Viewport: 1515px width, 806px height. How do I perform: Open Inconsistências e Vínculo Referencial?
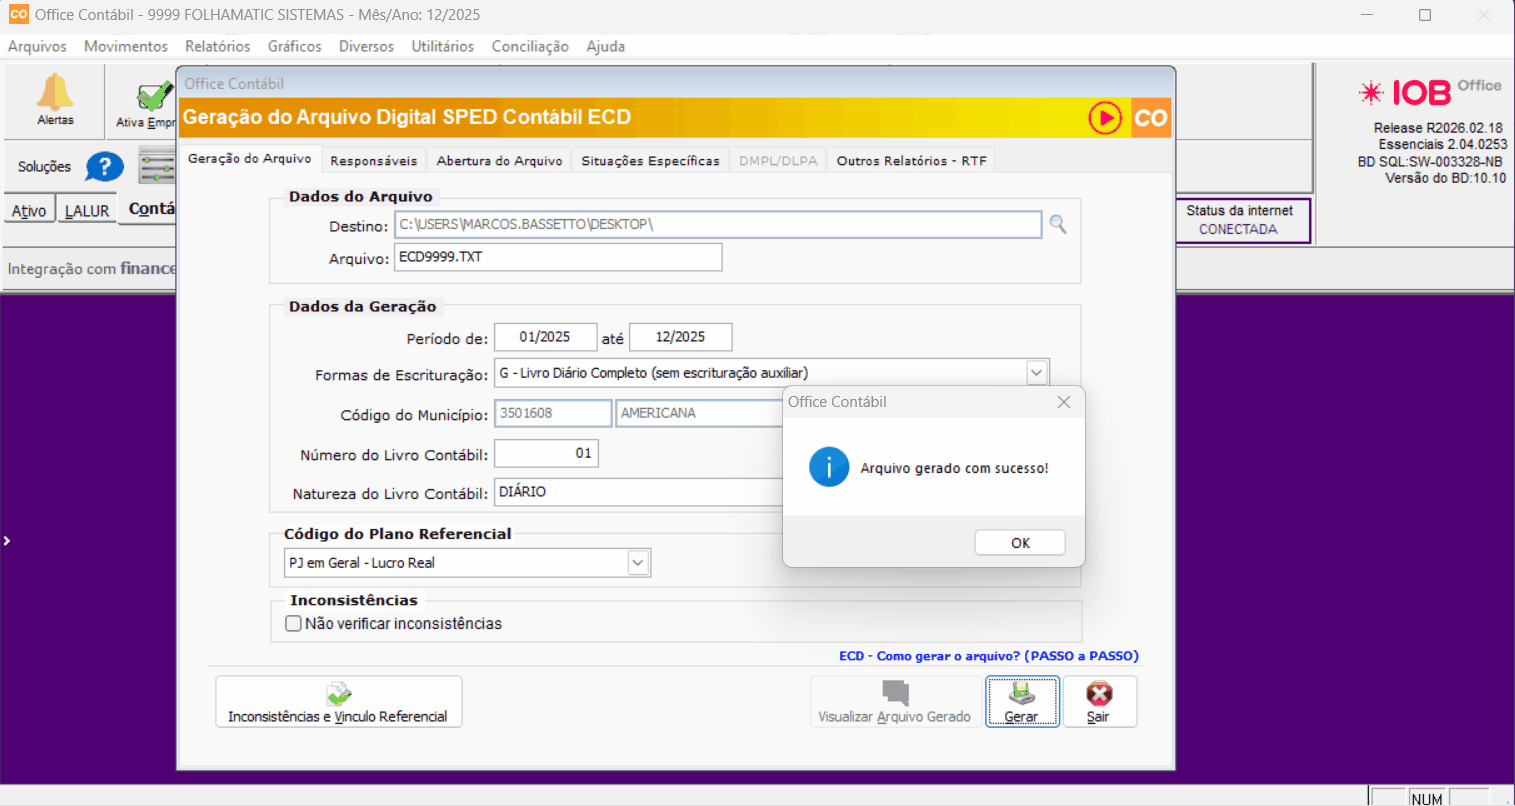tap(338, 701)
